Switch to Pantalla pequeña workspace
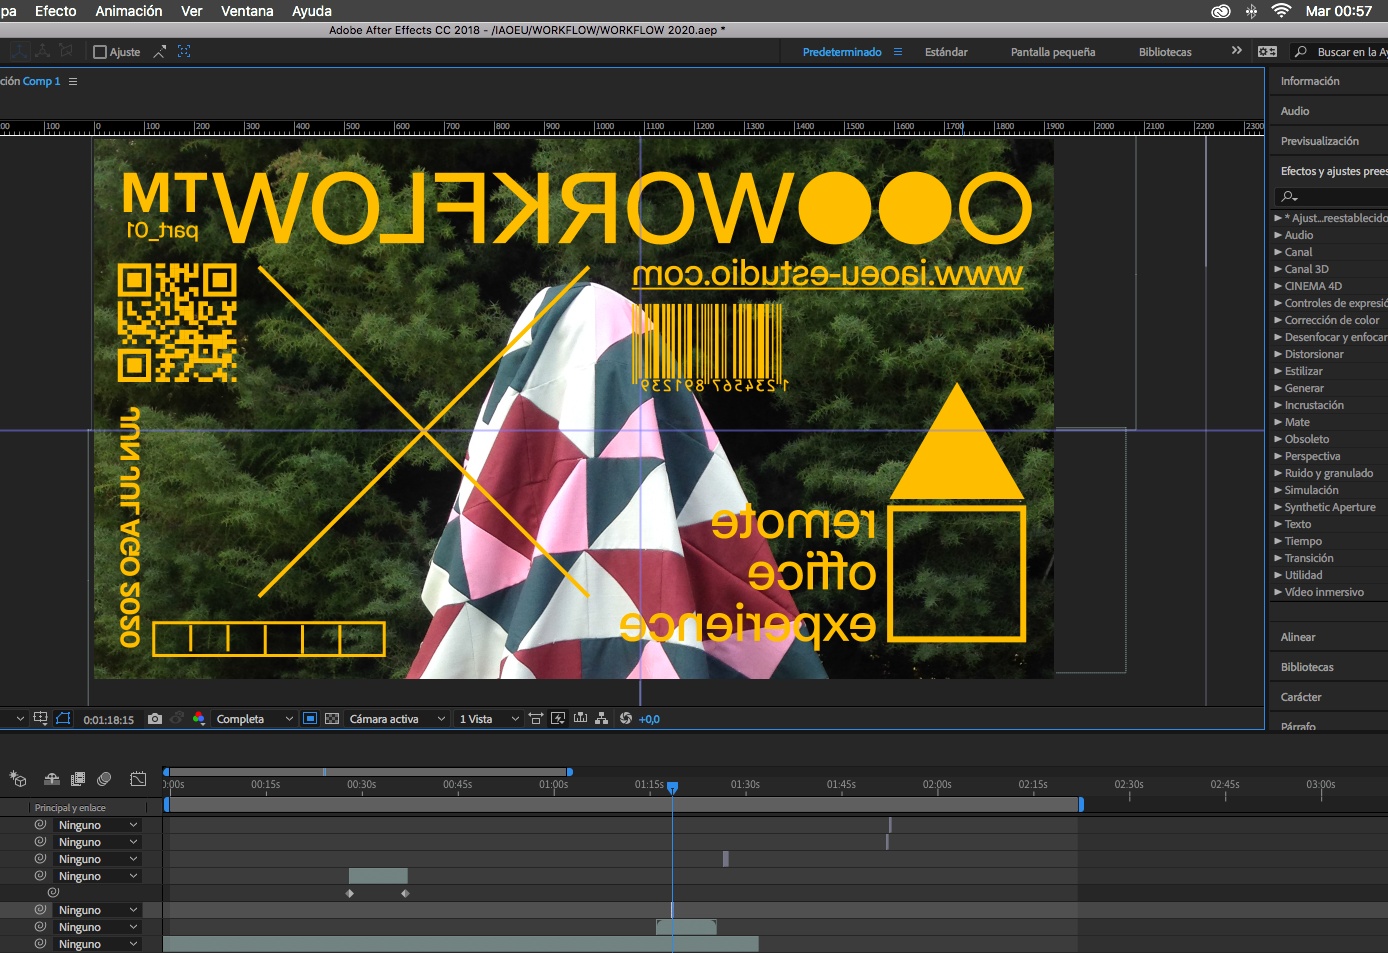1388x953 pixels. pos(1053,52)
